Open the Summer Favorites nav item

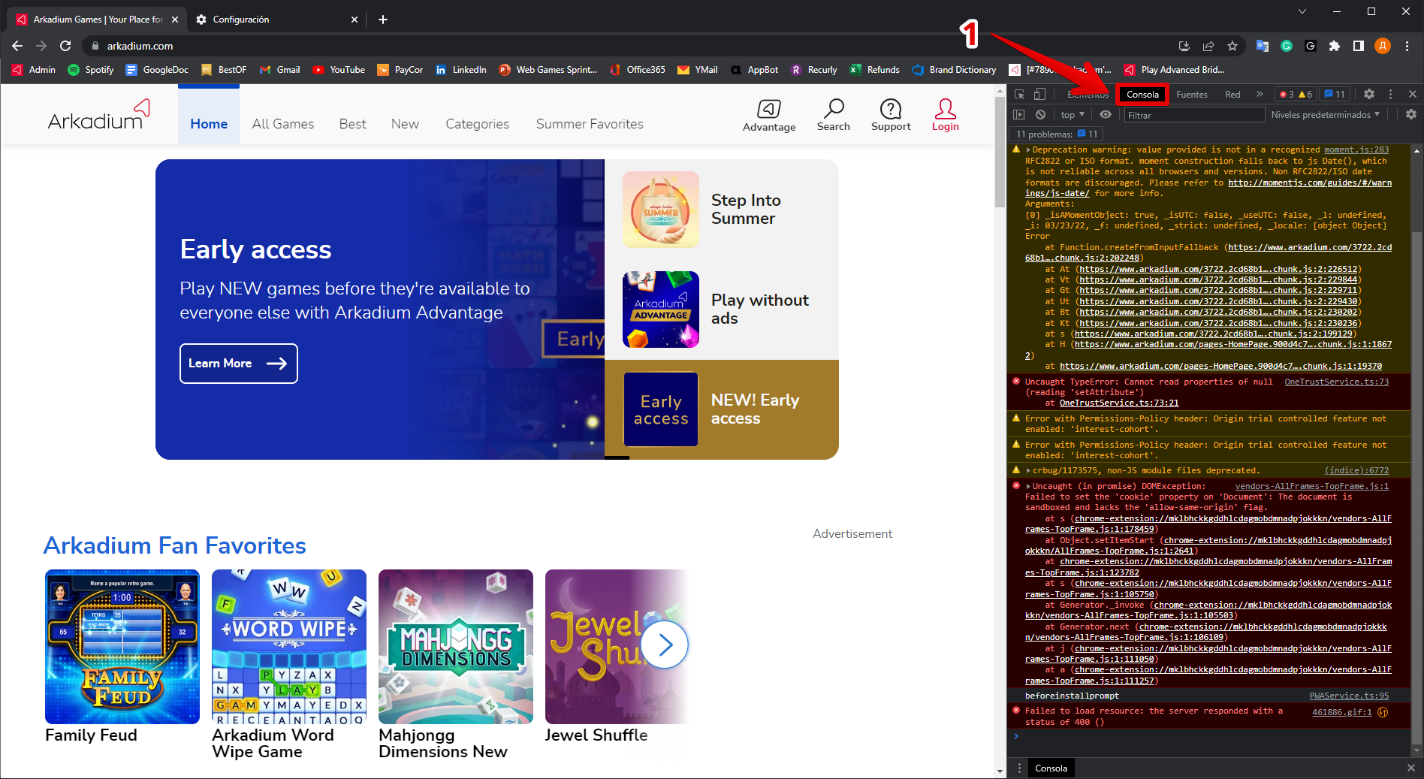pyautogui.click(x=590, y=124)
